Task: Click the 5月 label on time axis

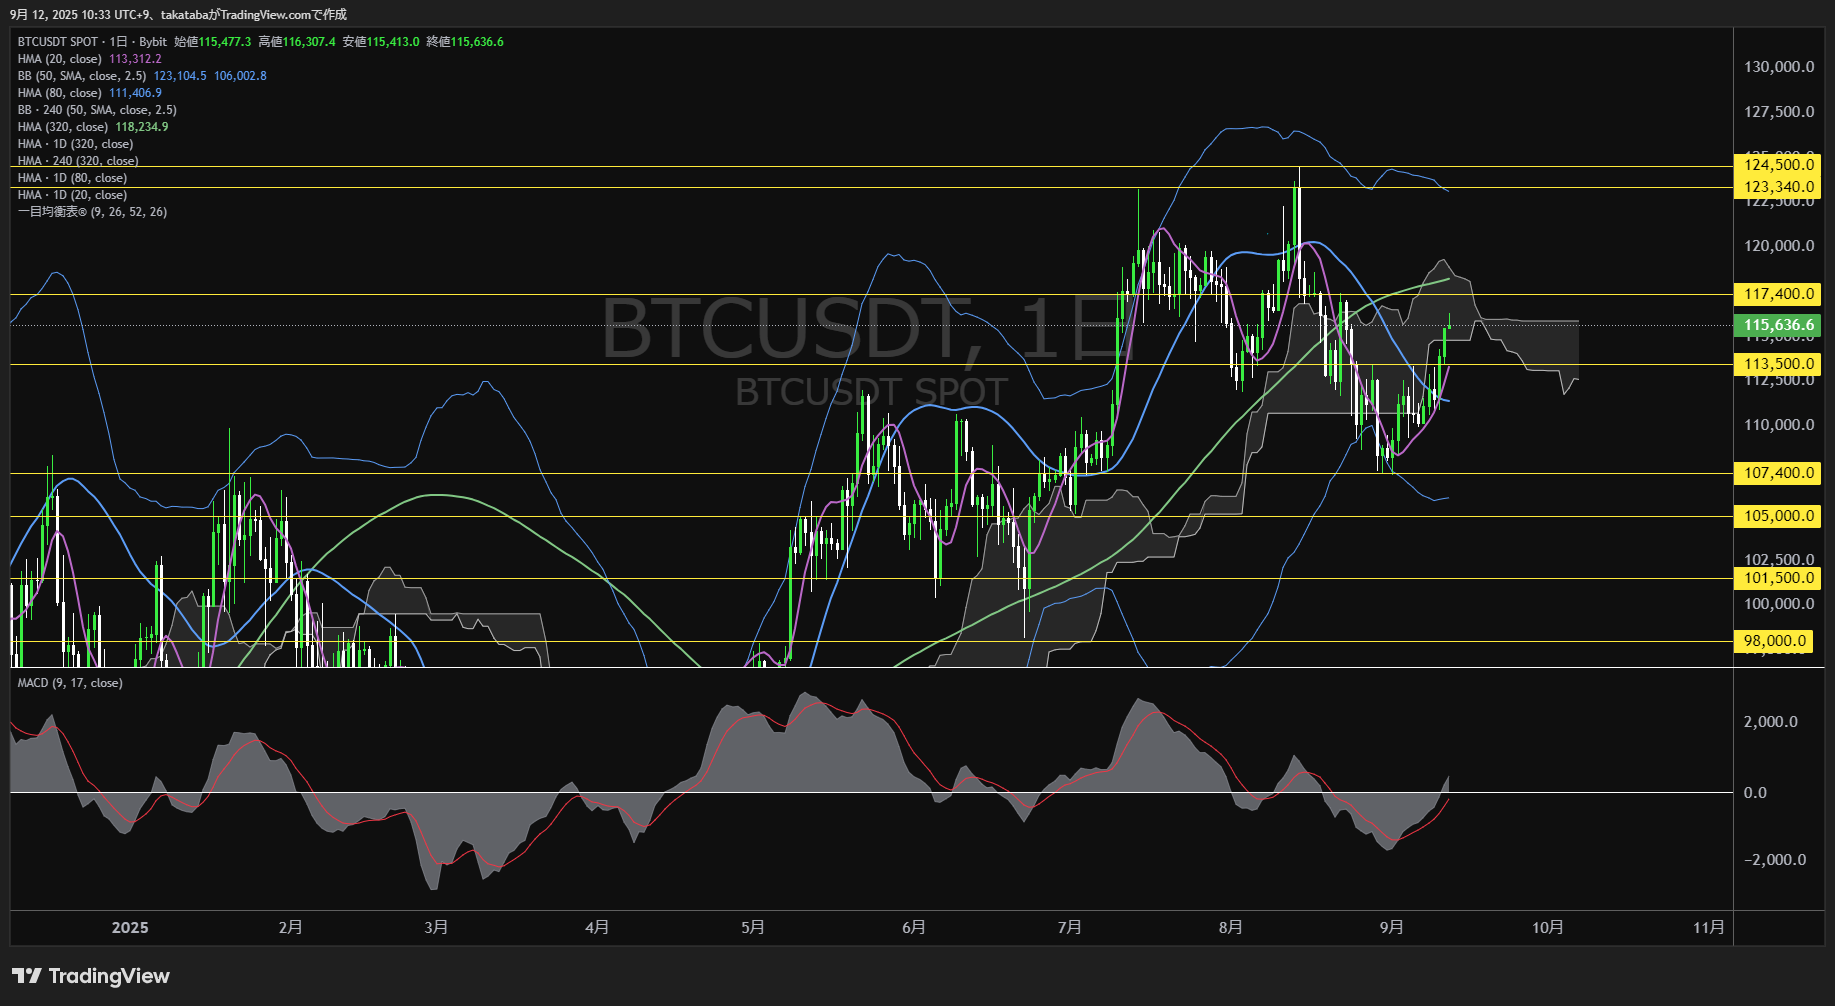Action: (753, 928)
